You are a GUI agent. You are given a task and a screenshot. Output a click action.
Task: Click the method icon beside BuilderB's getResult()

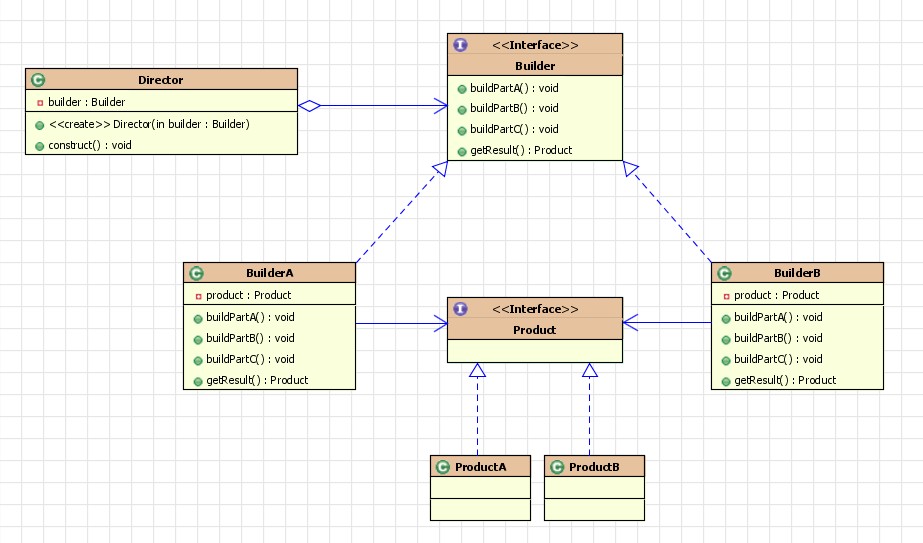pos(726,382)
